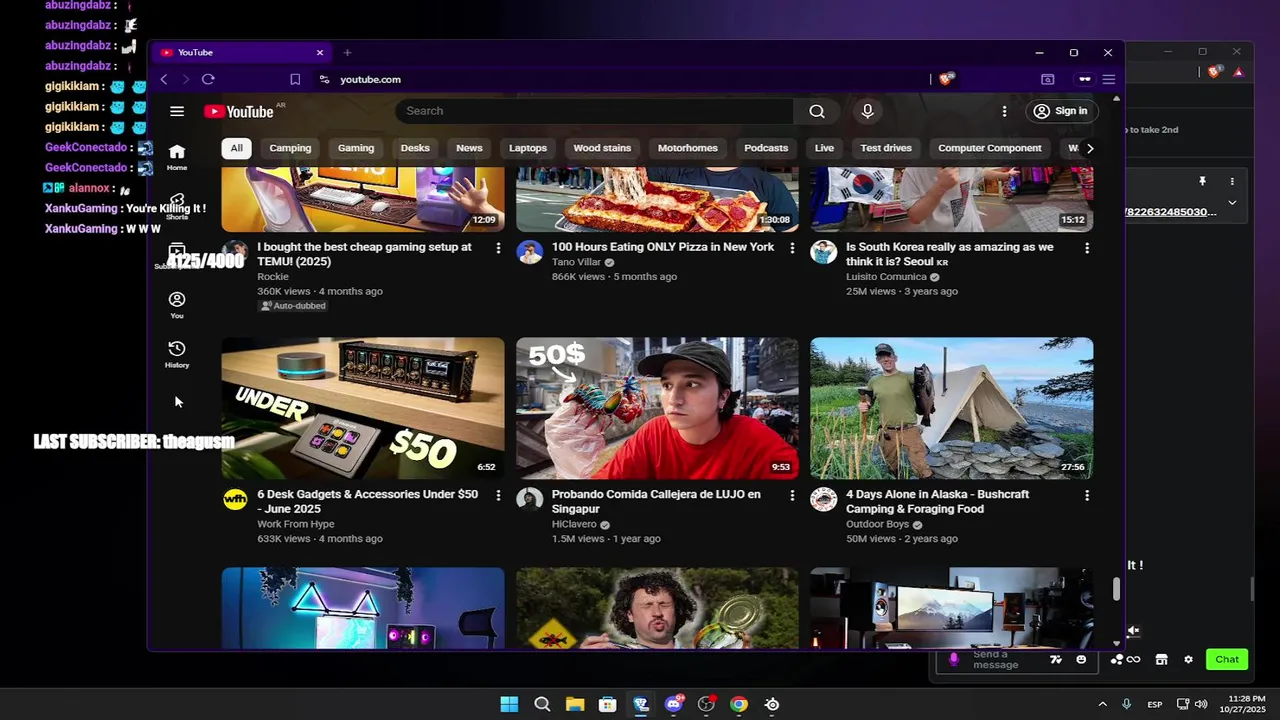Show hidden system tray icons chevron
The image size is (1280, 720).
coord(1102,704)
